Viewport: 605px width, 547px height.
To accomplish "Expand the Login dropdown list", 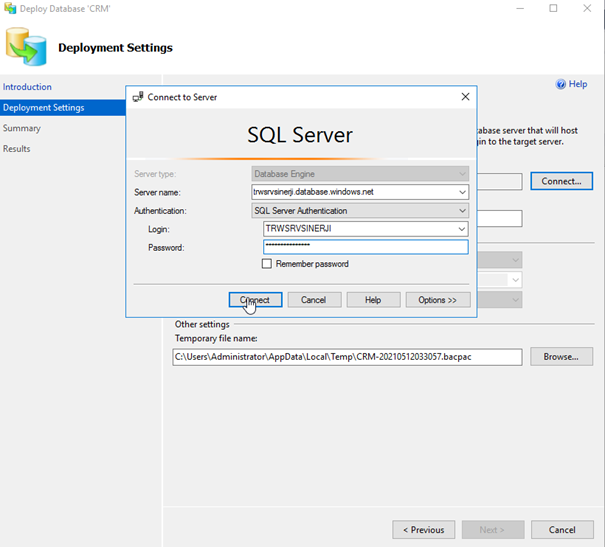I will tap(461, 229).
